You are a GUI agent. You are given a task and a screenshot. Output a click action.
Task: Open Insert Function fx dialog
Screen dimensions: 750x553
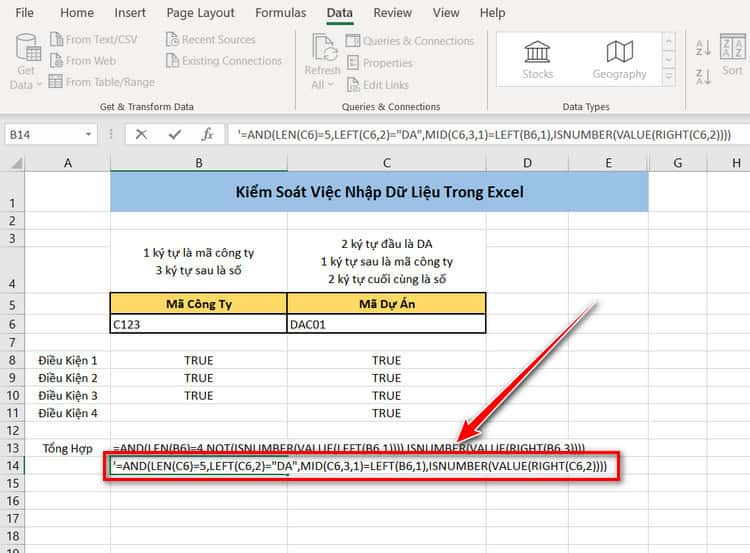(207, 134)
